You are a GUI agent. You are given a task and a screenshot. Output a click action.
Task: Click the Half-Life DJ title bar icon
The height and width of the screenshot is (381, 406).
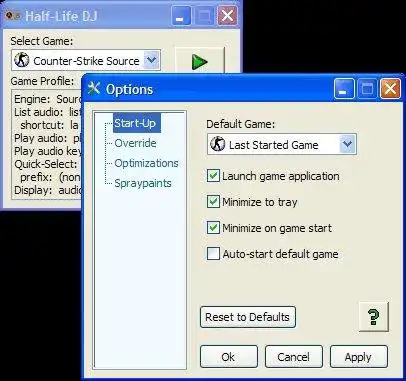point(13,15)
